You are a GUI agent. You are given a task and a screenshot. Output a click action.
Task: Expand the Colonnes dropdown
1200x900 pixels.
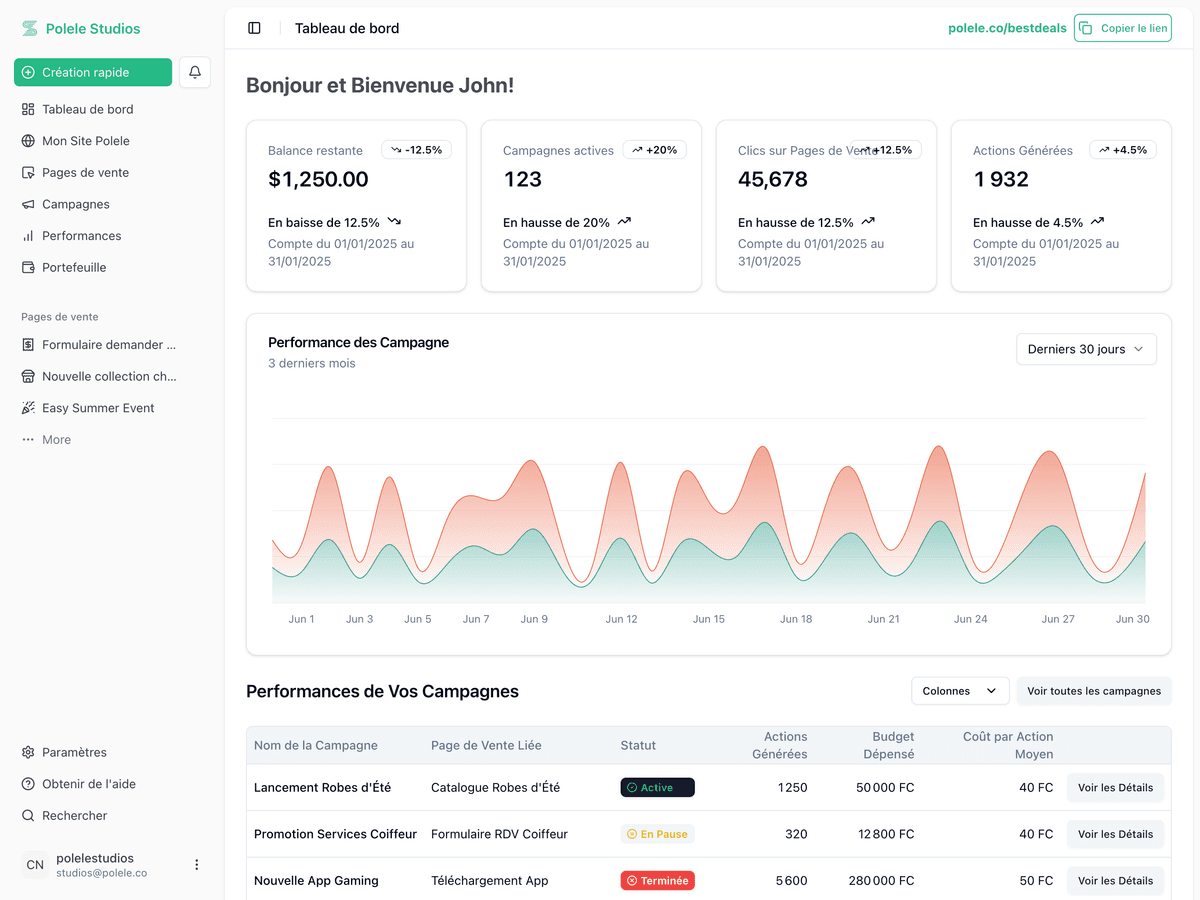pos(960,691)
